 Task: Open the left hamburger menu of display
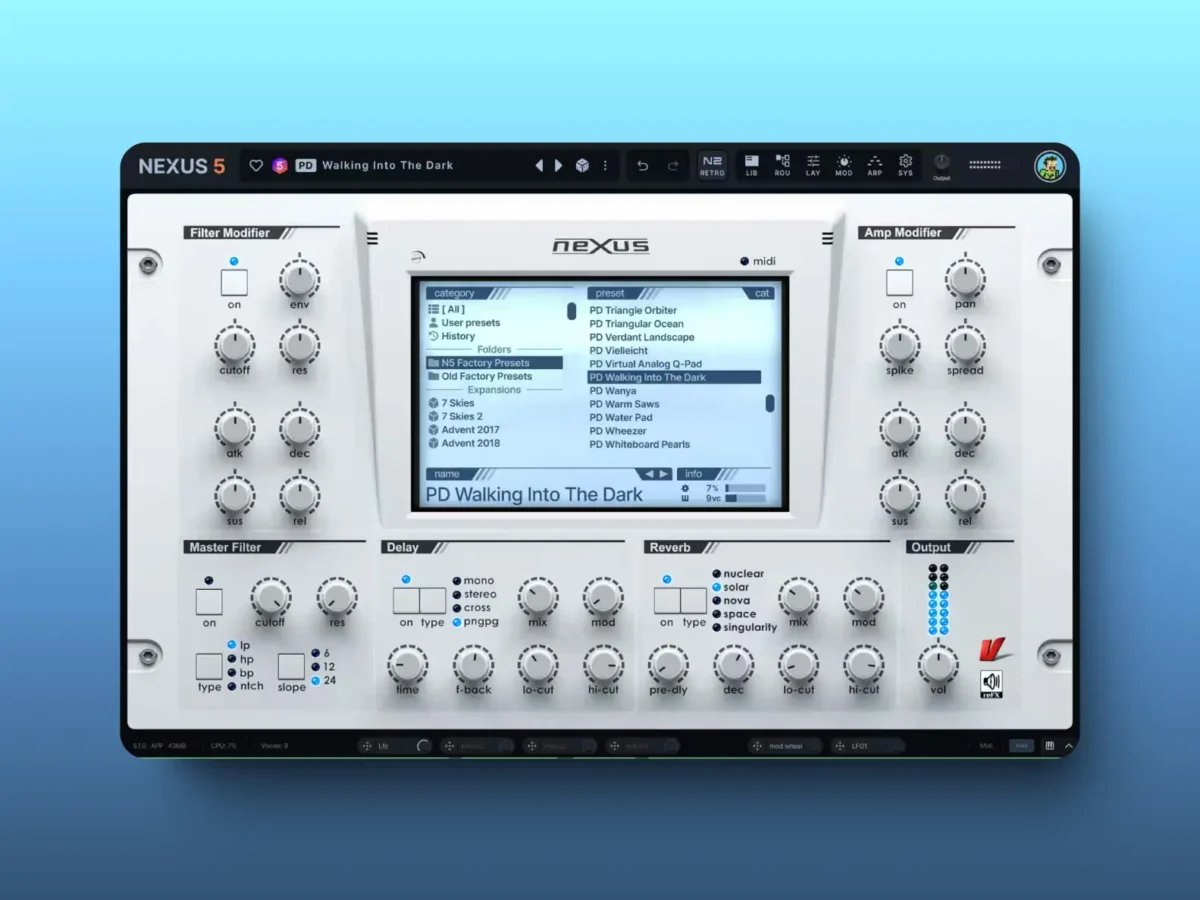pyautogui.click(x=372, y=238)
